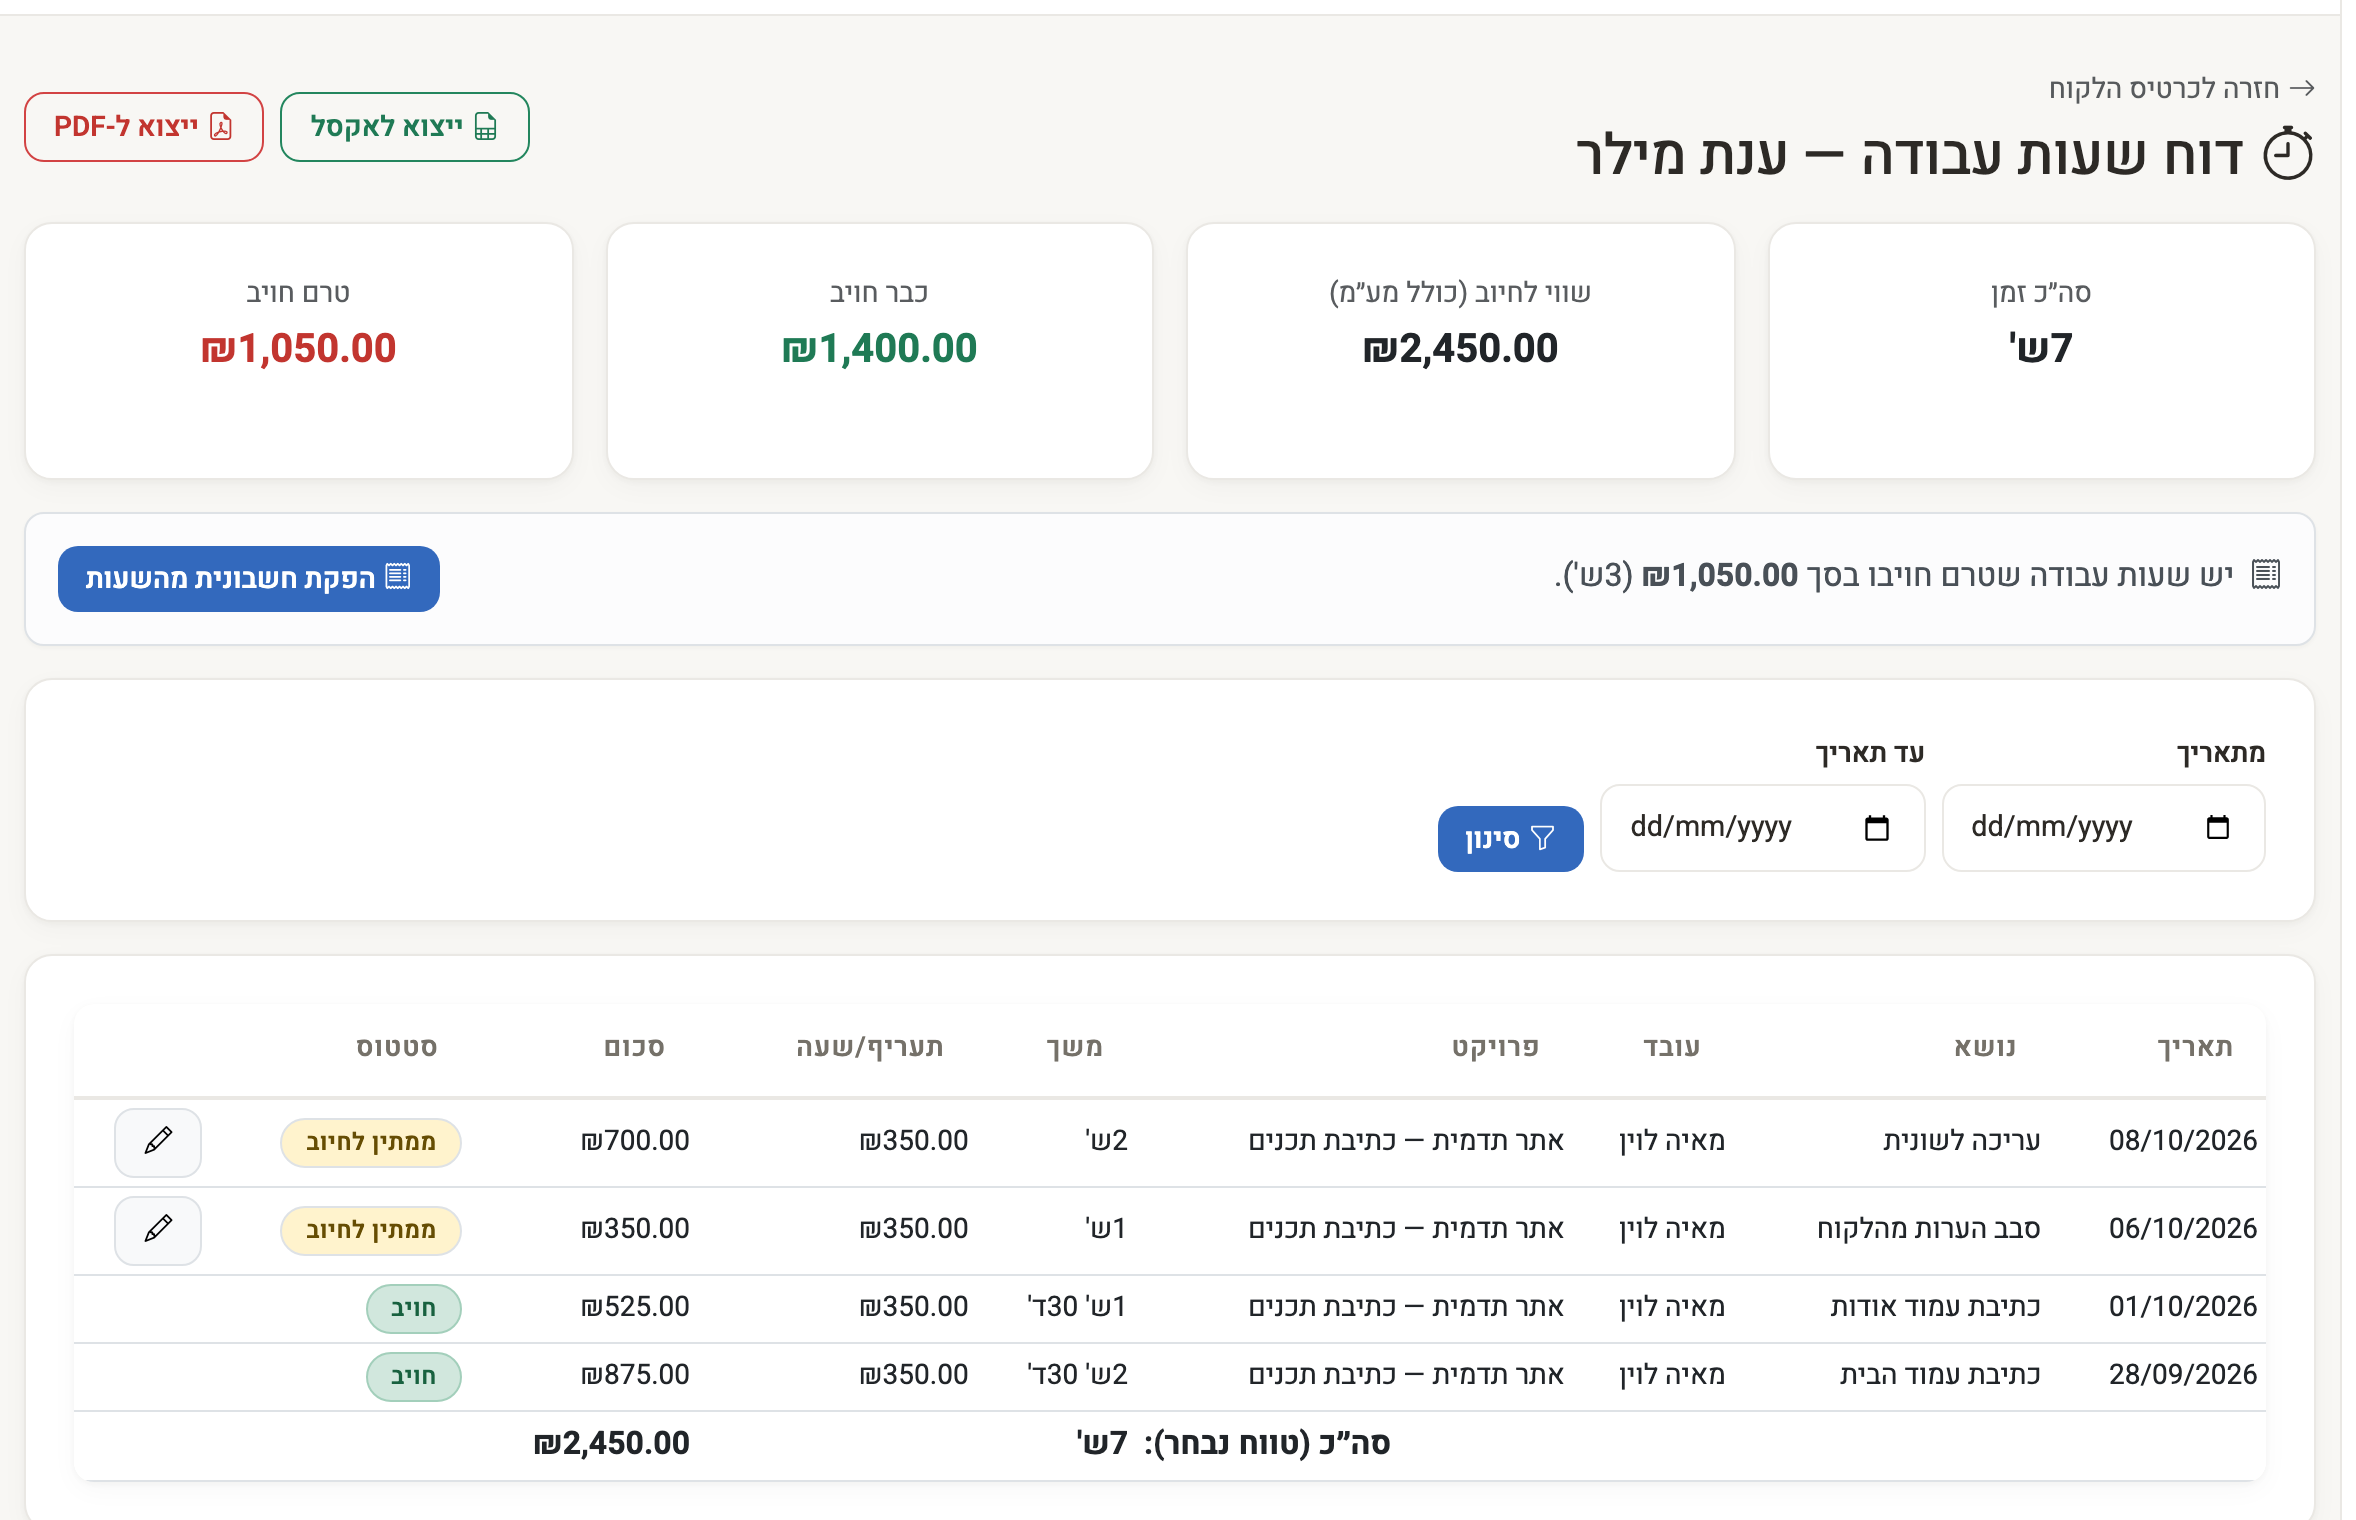Select the כבר חויב summary card
This screenshot has width=2356, height=1520.
[x=880, y=351]
